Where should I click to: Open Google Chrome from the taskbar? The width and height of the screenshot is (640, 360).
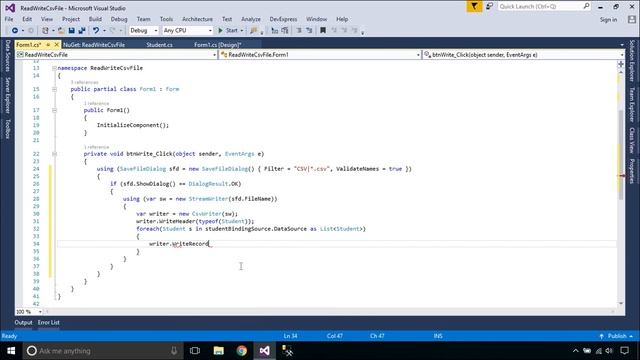242,351
